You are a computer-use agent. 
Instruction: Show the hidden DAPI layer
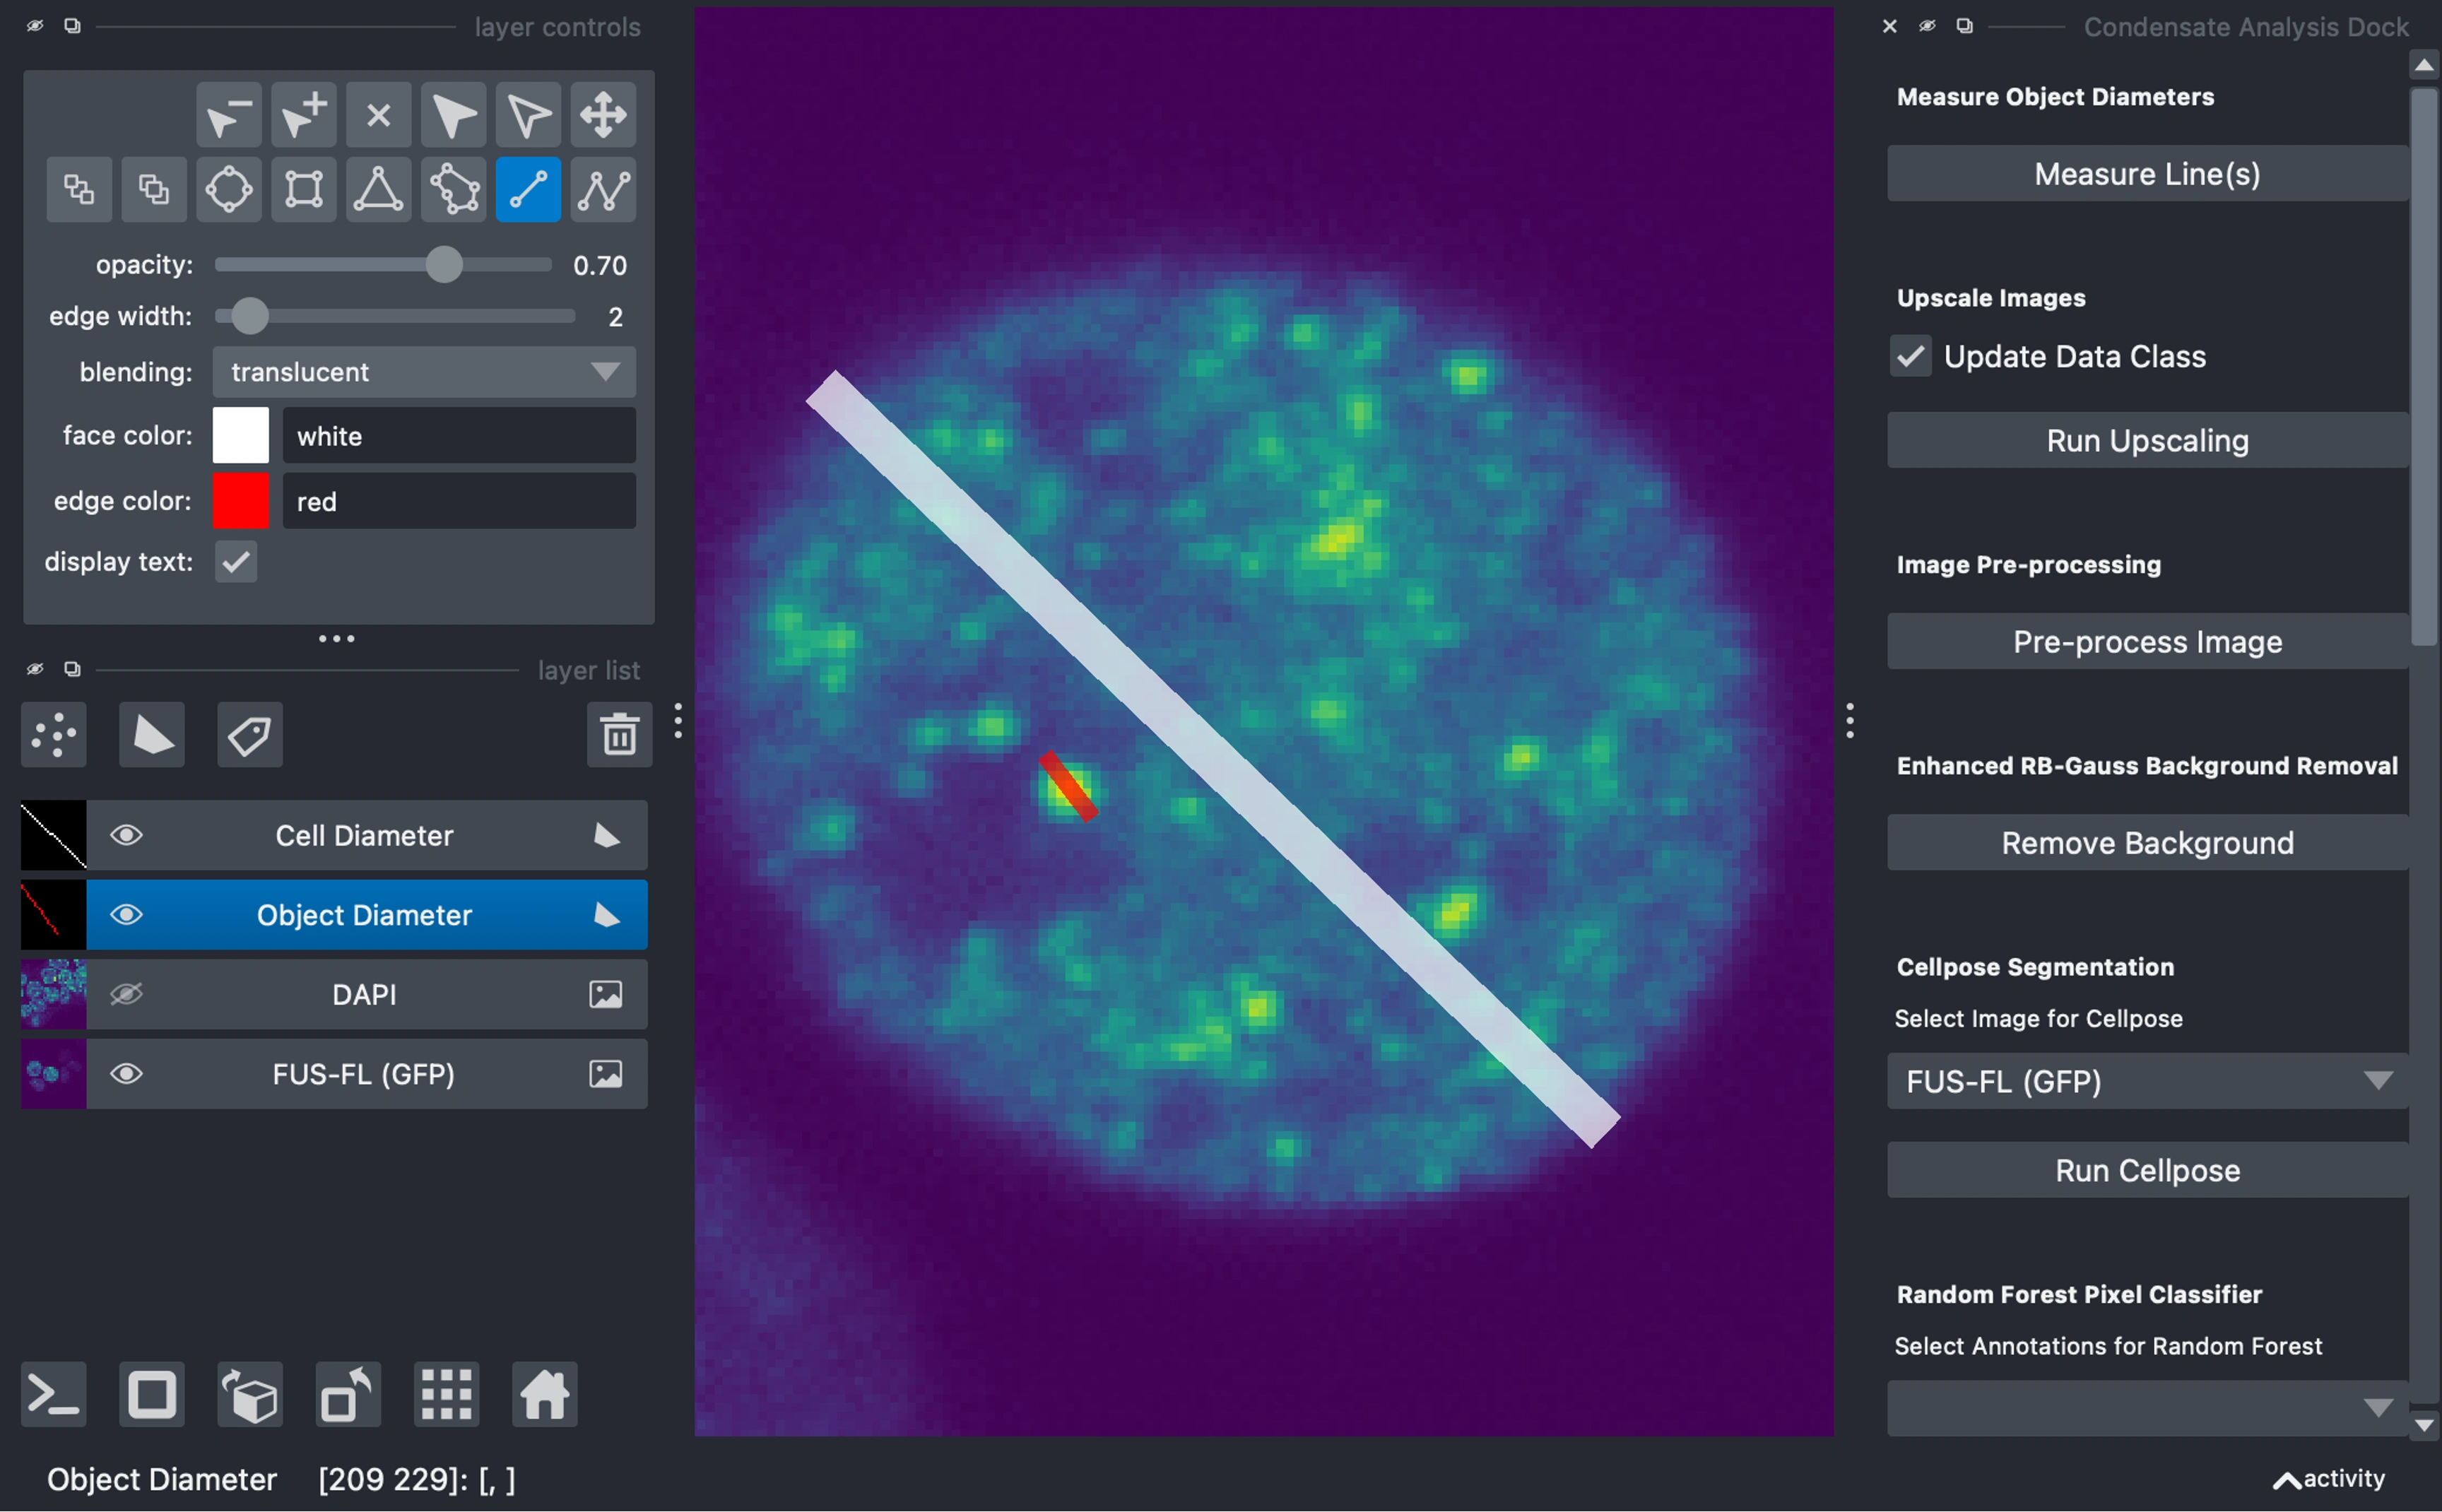tap(126, 994)
